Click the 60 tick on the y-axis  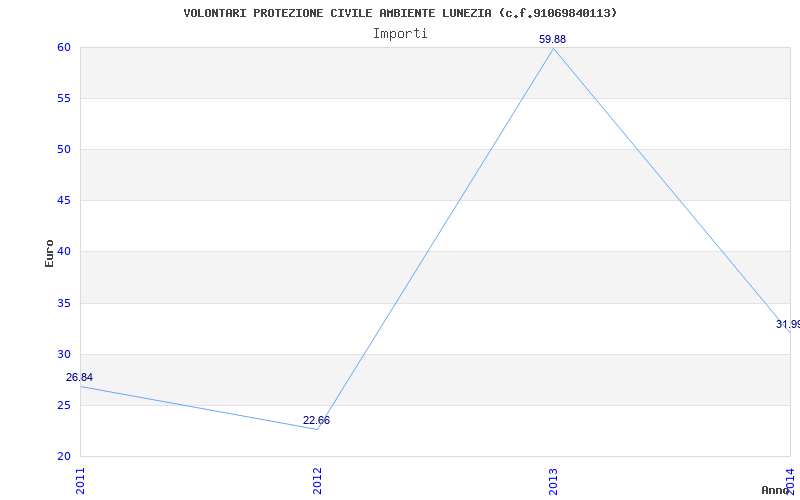coord(63,47)
